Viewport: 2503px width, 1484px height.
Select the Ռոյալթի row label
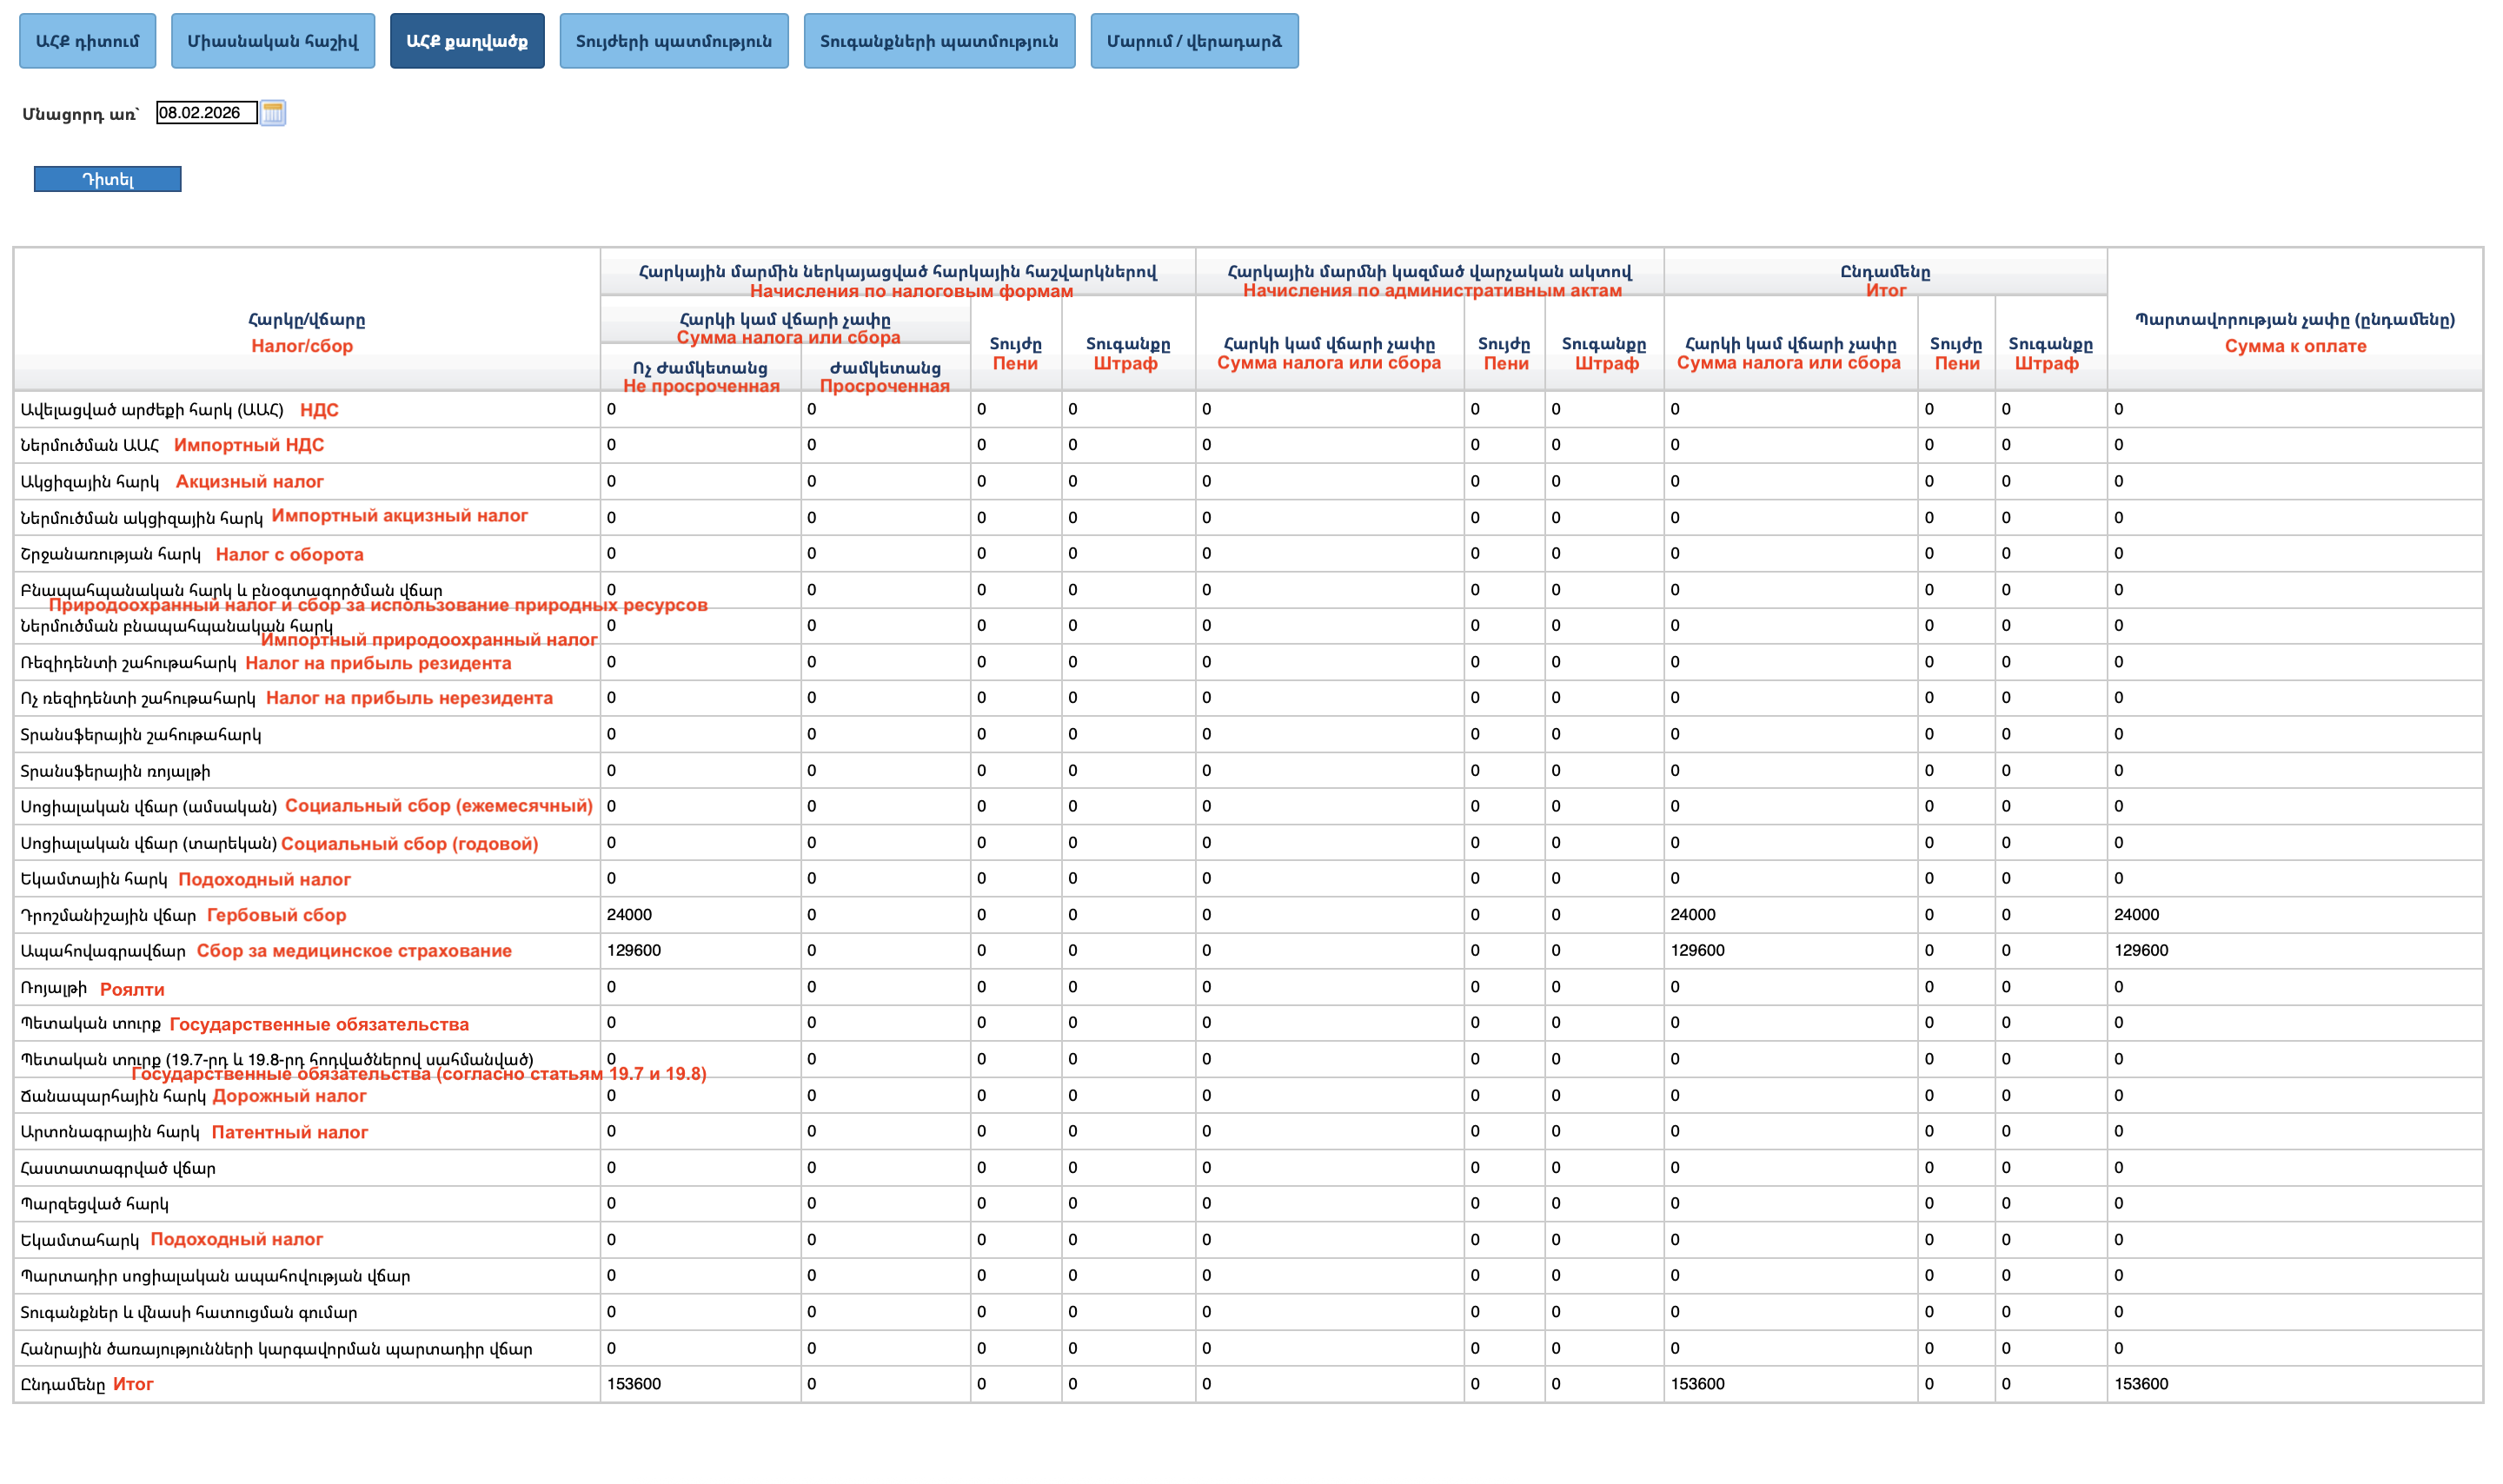pos(54,988)
